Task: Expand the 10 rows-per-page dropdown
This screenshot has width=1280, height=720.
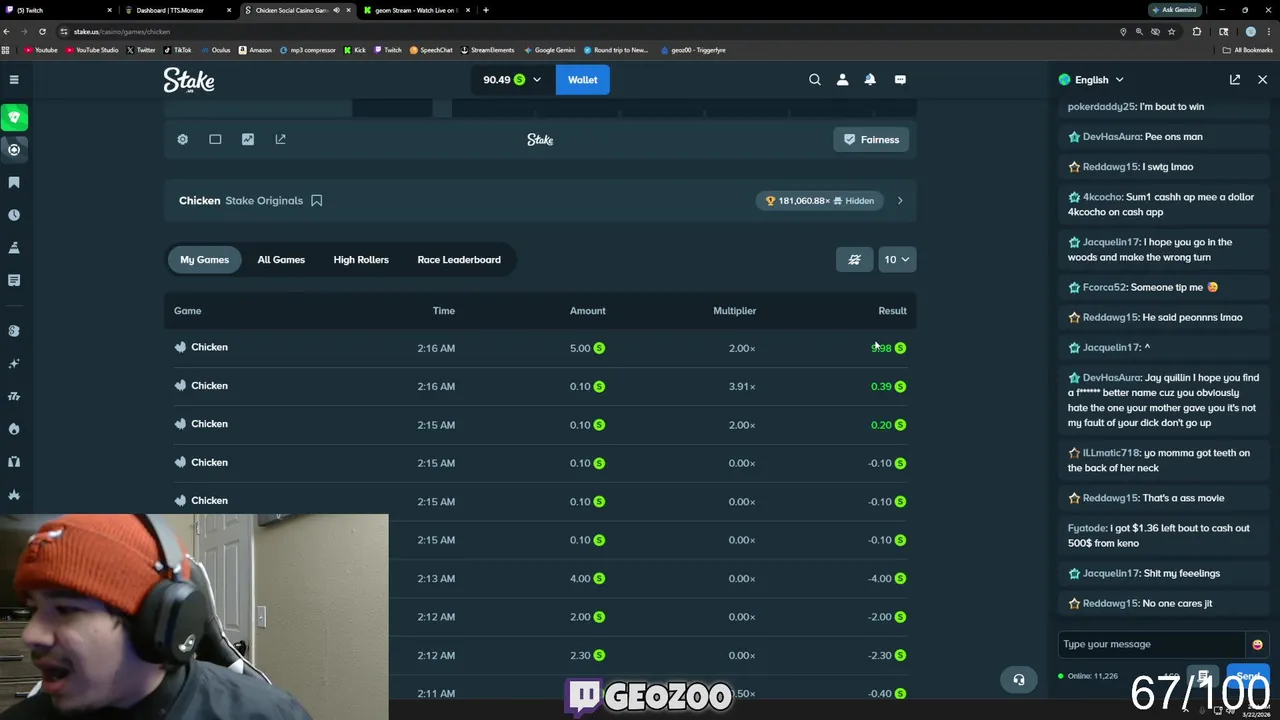Action: (896, 259)
